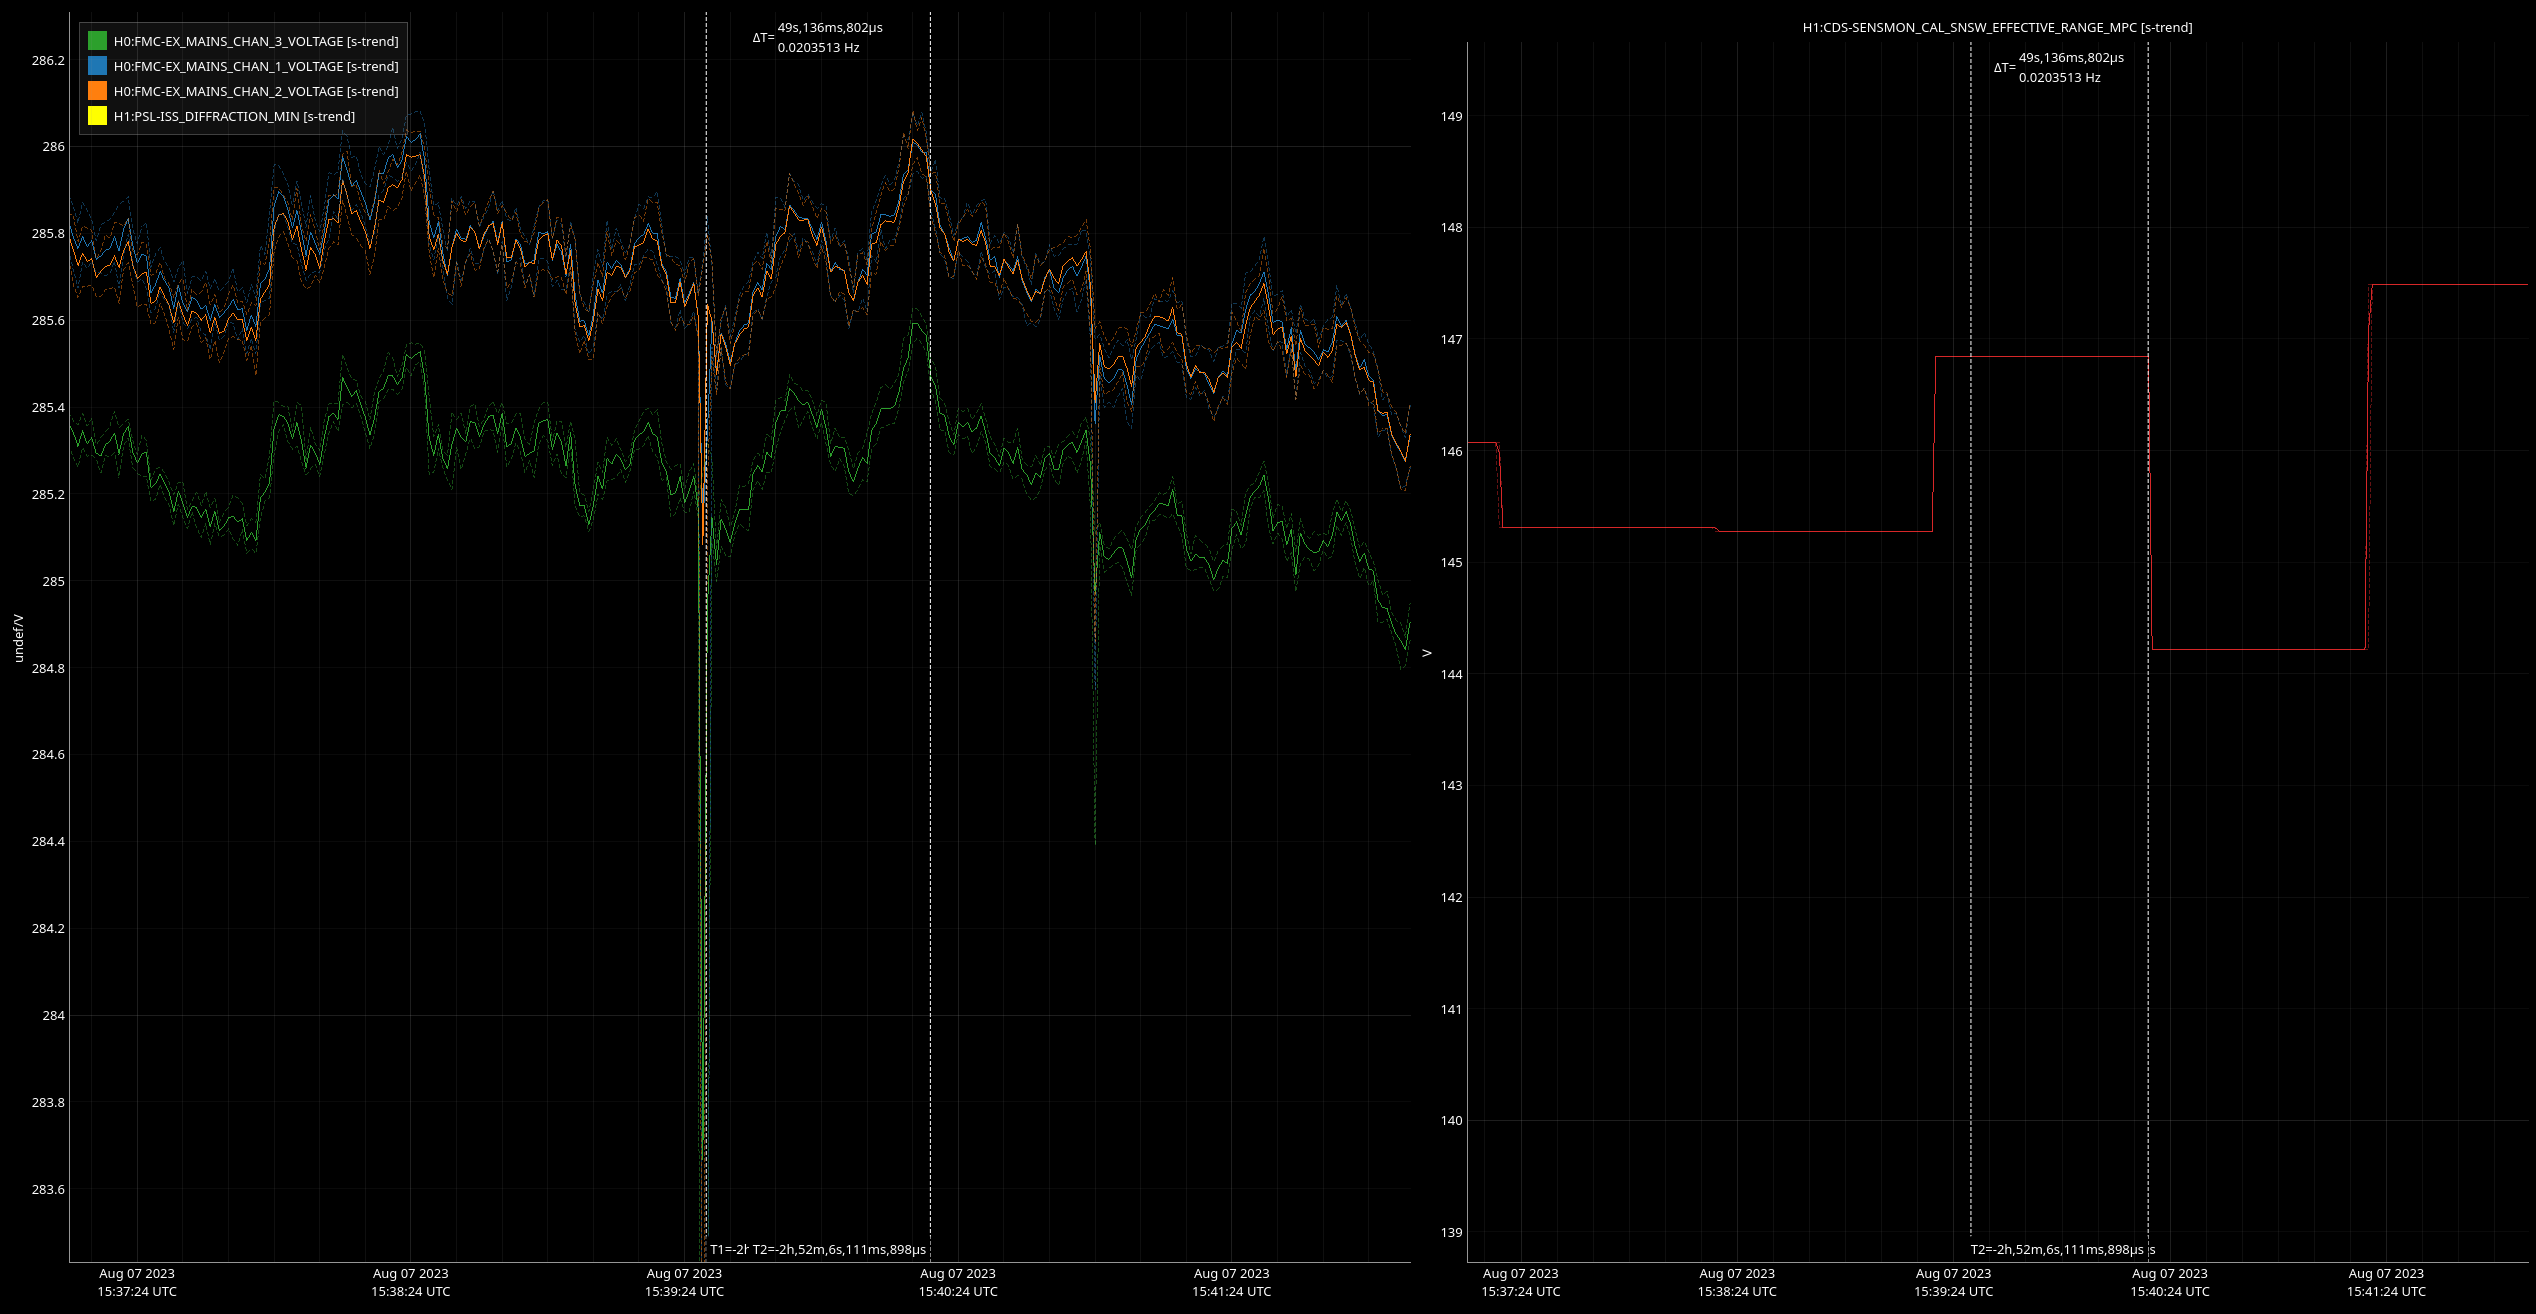Viewport: 2536px width, 1314px height.
Task: Click the 149 tick on right y-axis
Action: tap(1451, 116)
